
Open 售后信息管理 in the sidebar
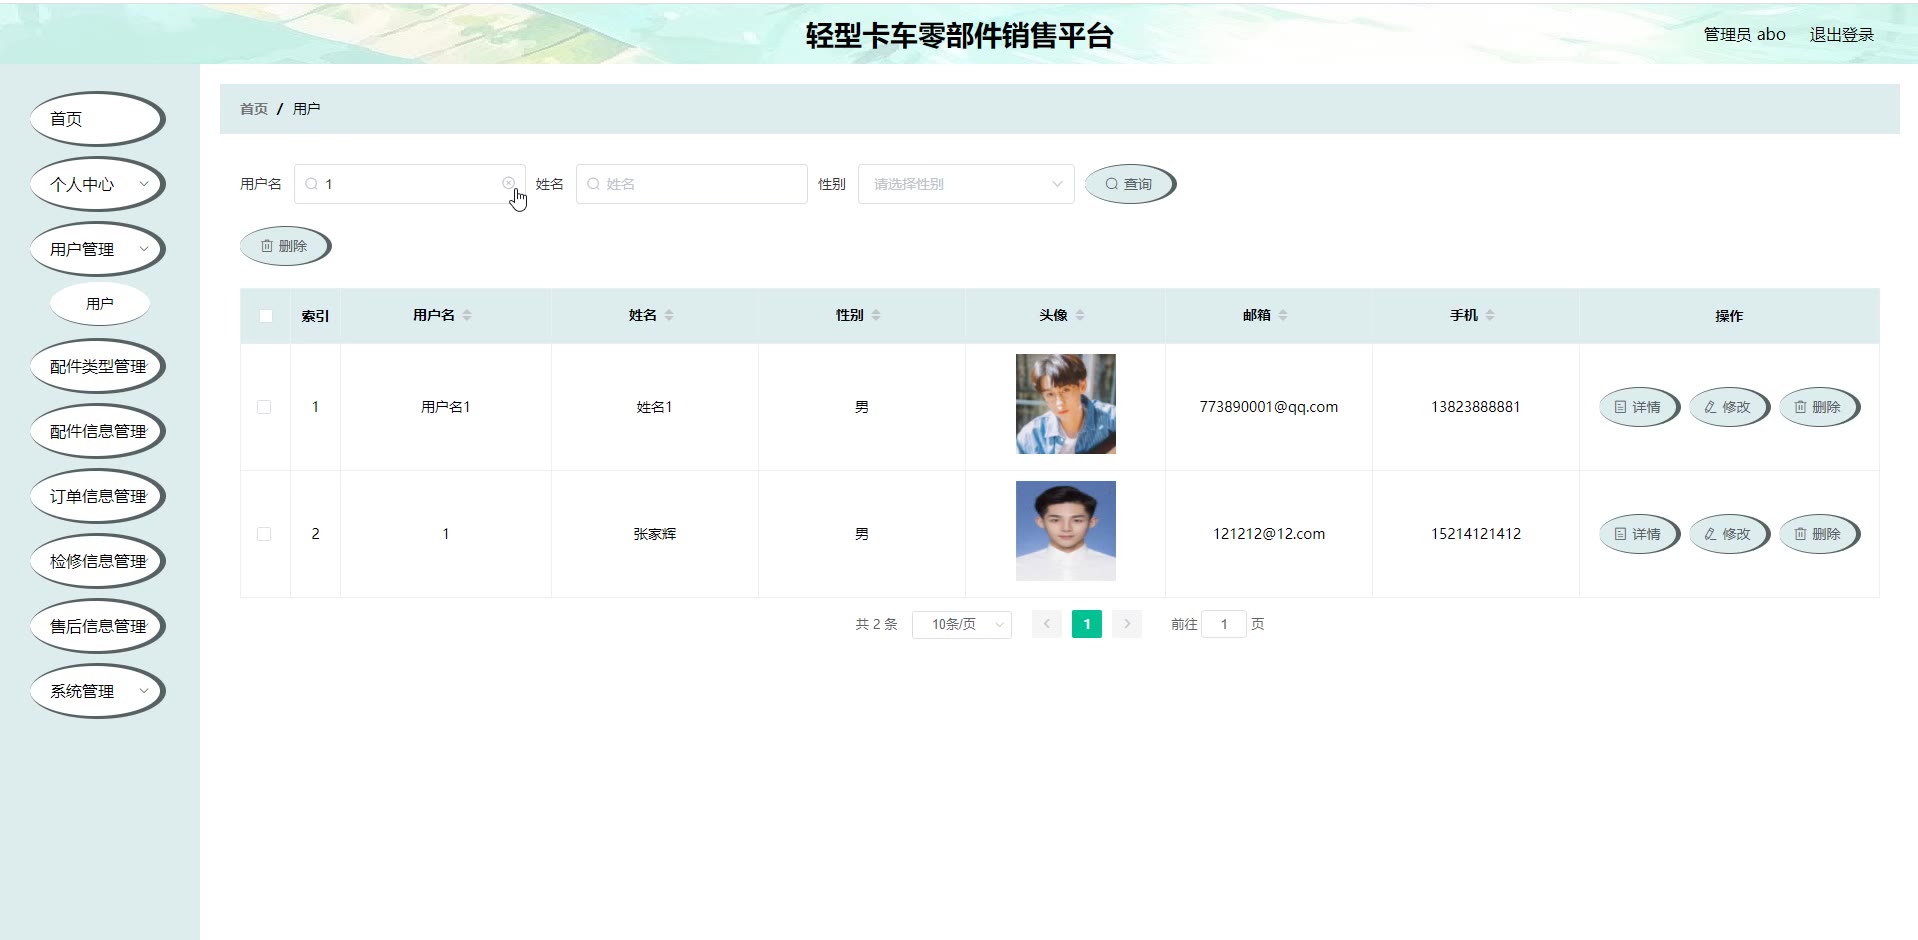click(98, 626)
